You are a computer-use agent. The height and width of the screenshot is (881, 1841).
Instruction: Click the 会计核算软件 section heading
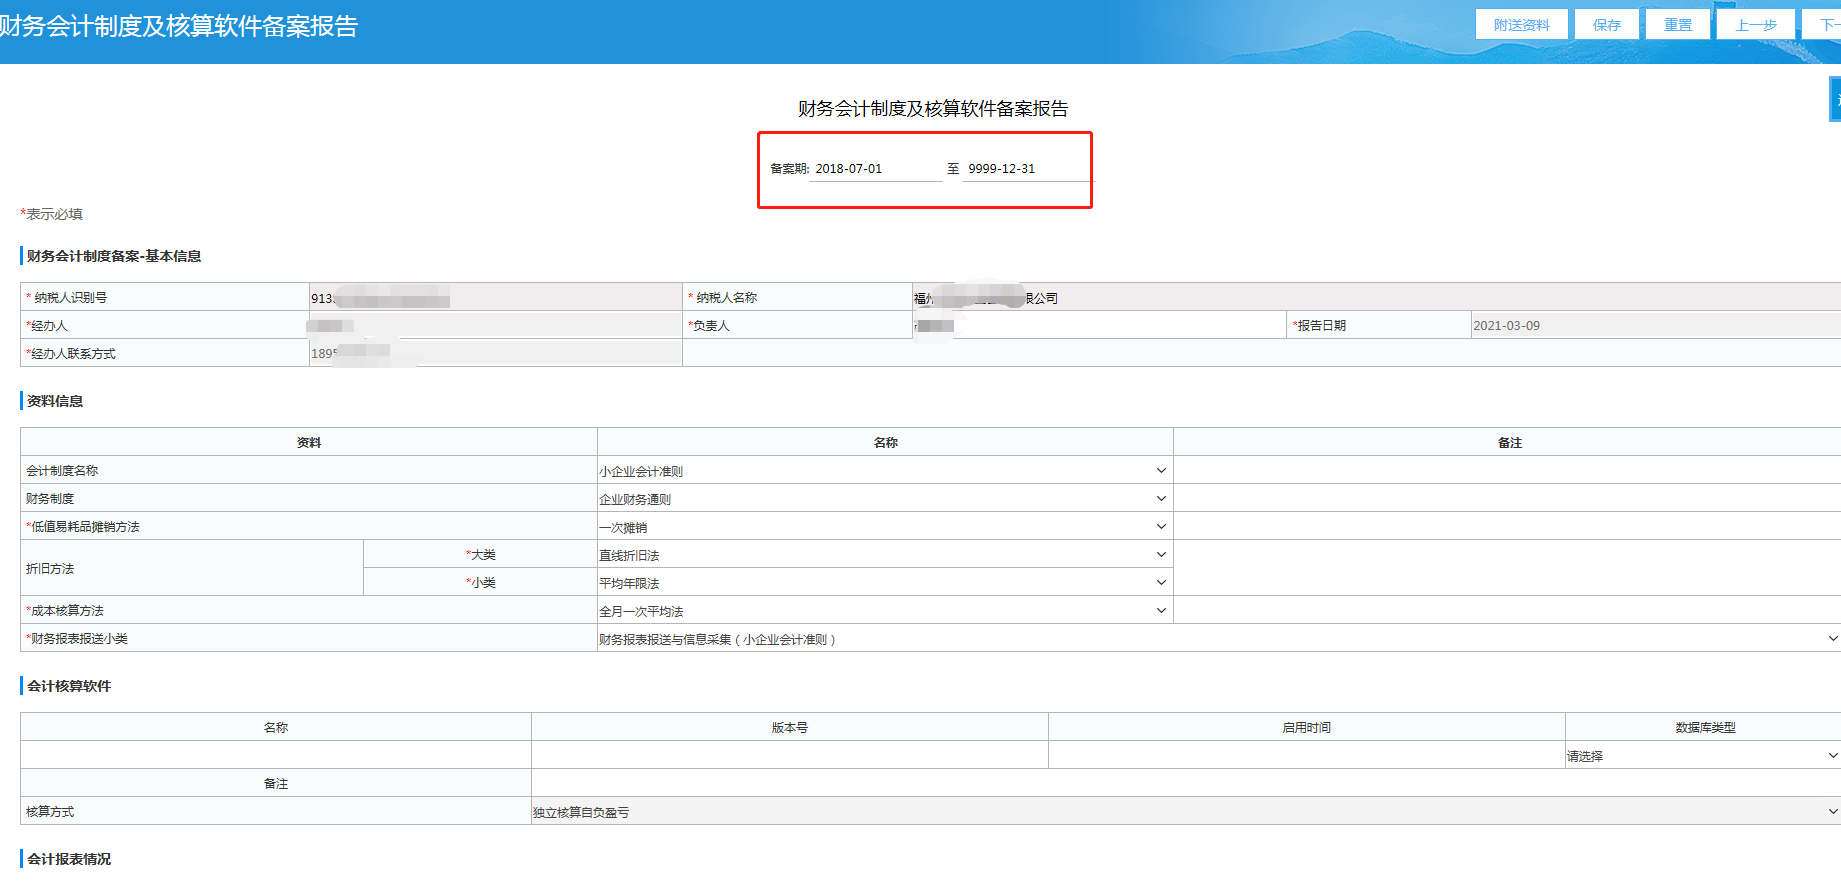point(69,686)
